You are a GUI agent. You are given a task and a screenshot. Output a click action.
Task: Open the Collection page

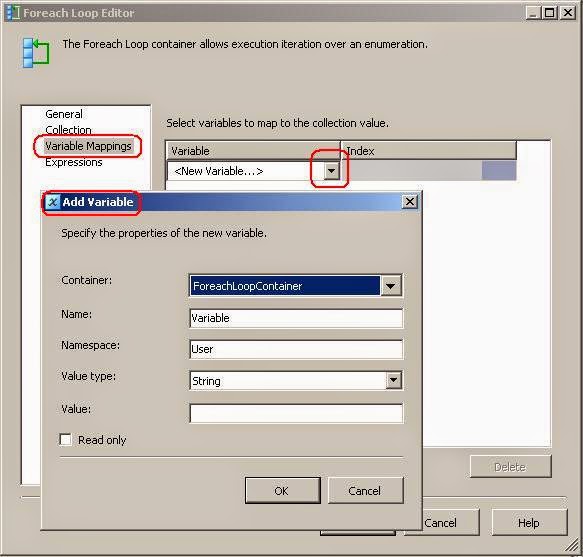[x=68, y=130]
